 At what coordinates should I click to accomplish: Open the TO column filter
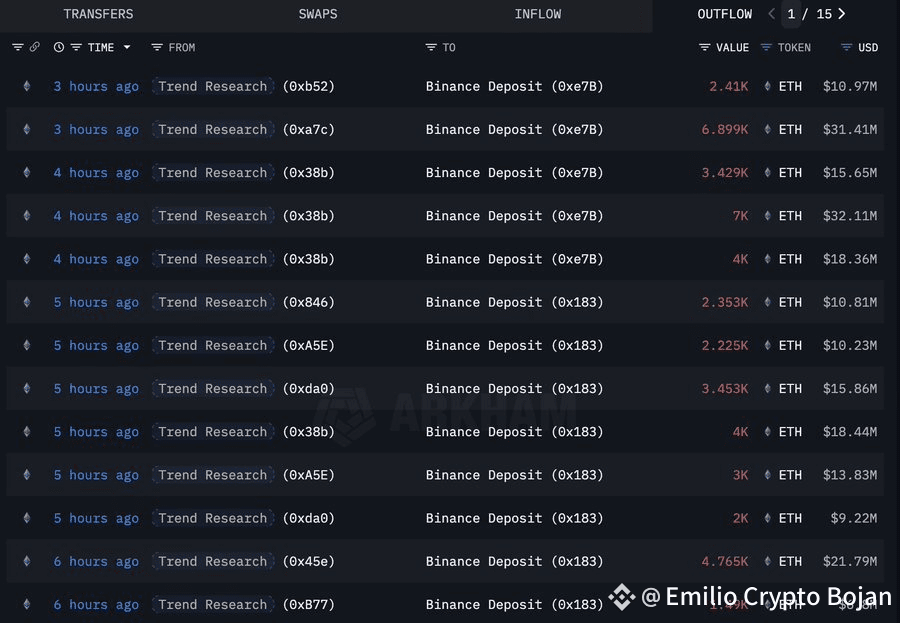tap(431, 47)
